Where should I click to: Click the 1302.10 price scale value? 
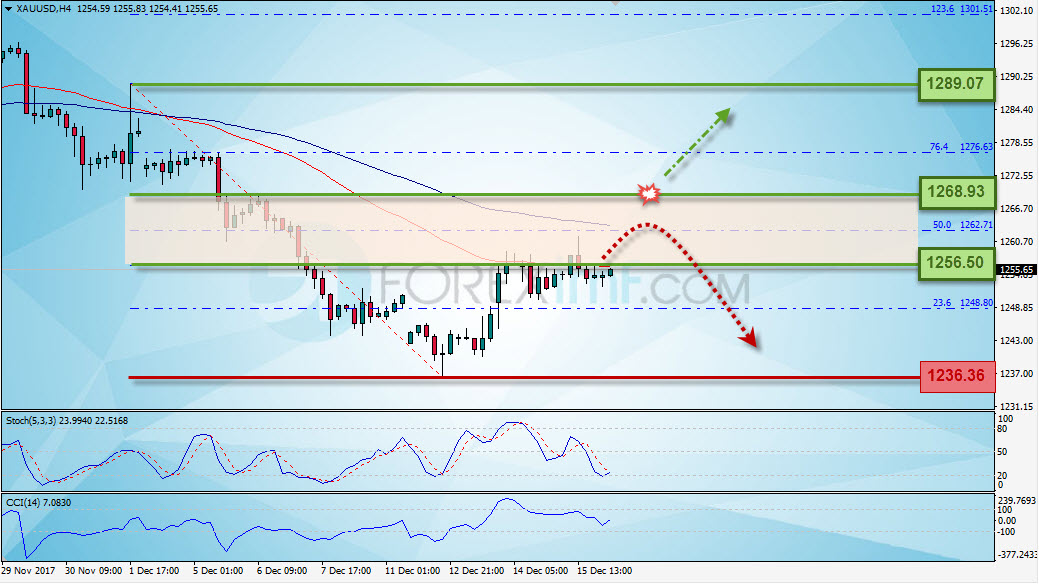click(1016, 11)
